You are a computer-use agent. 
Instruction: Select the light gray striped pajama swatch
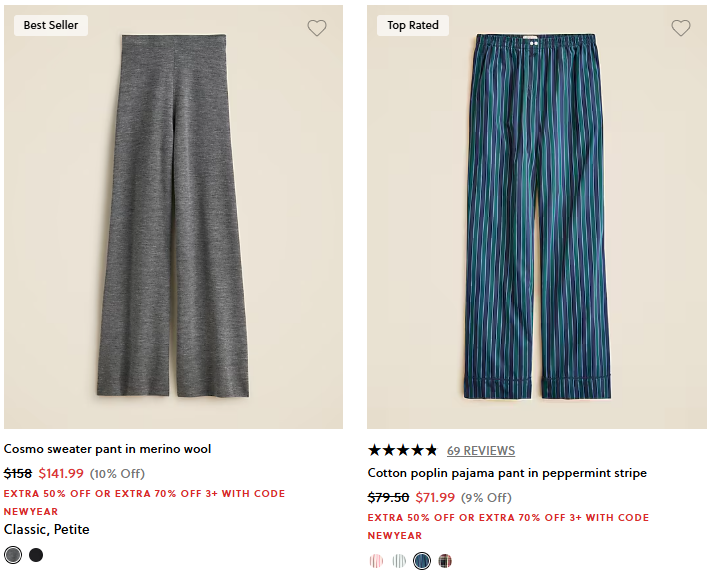[399, 561]
